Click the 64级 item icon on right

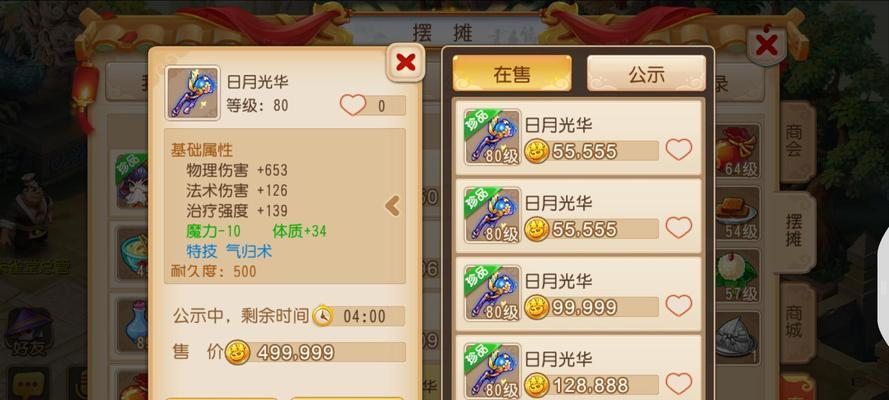[736, 150]
